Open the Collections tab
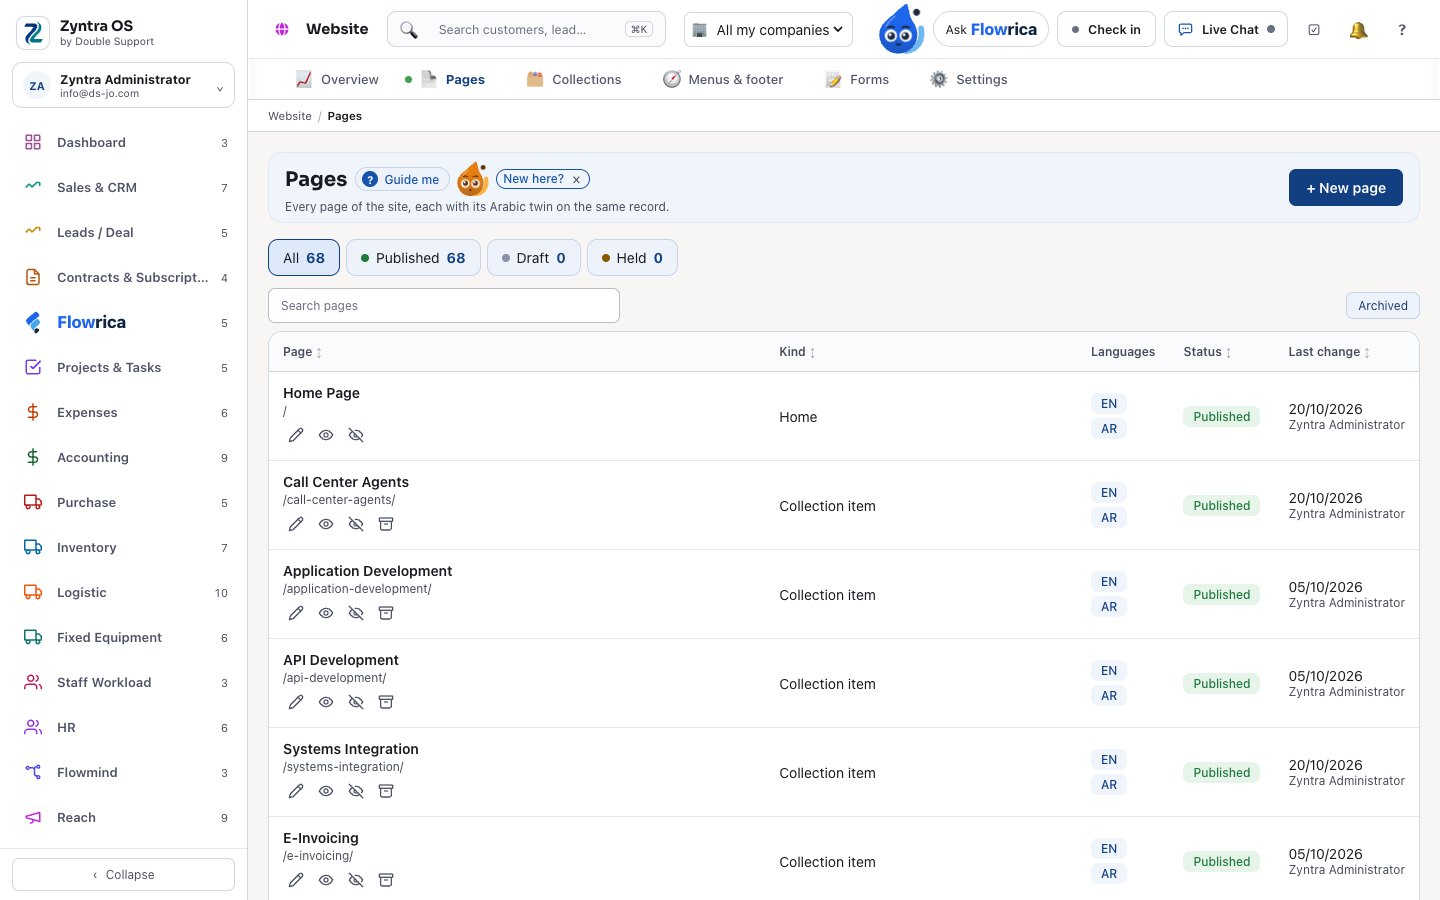Screen dimensions: 1440x900 tap(574, 80)
